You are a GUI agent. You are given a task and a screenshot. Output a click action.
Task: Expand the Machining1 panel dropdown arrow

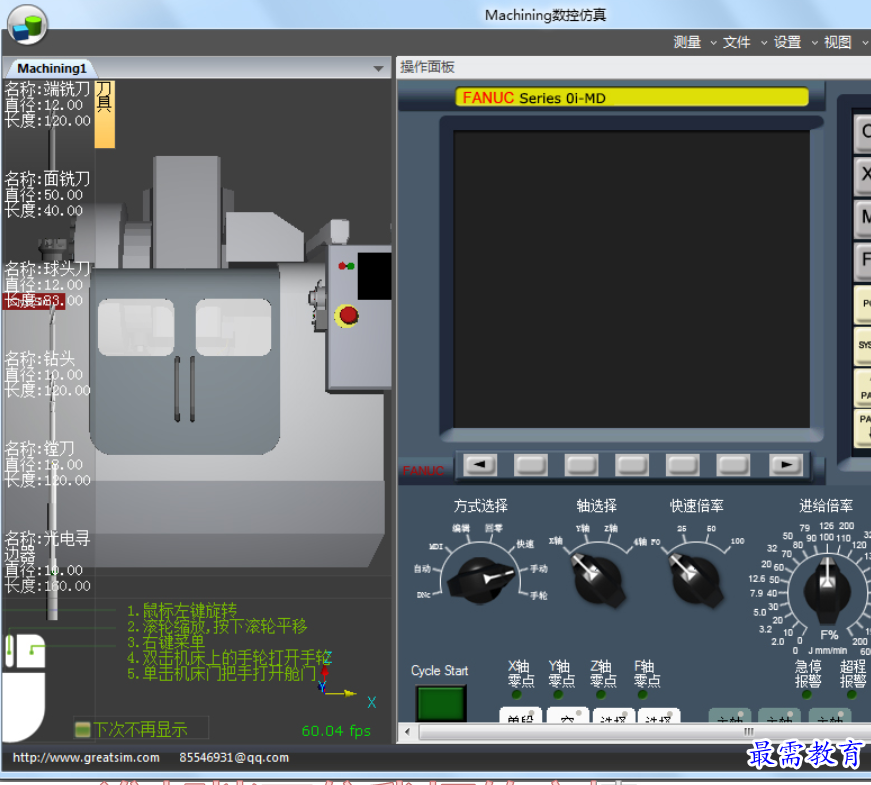point(378,69)
